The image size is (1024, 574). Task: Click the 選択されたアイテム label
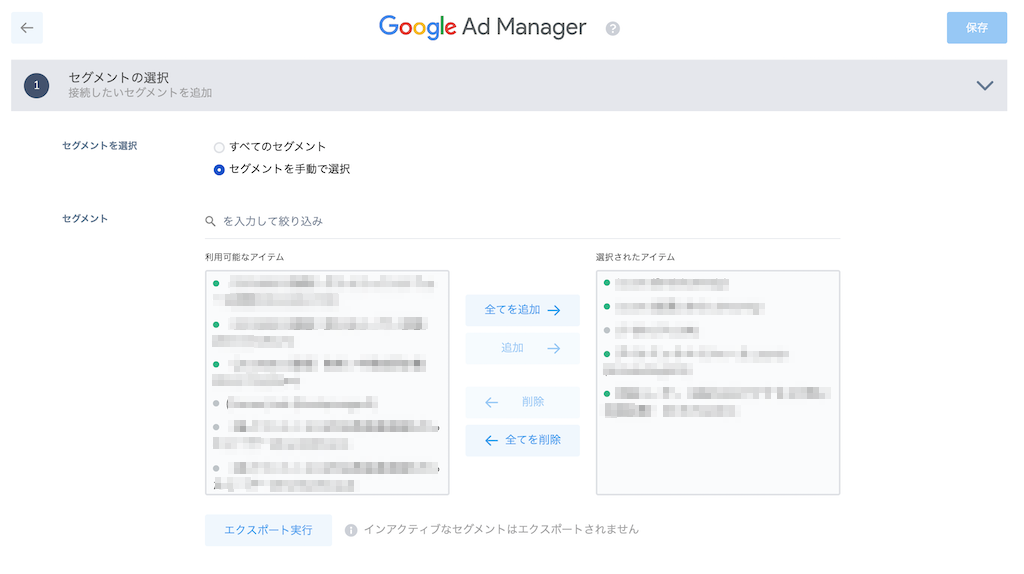pos(635,257)
